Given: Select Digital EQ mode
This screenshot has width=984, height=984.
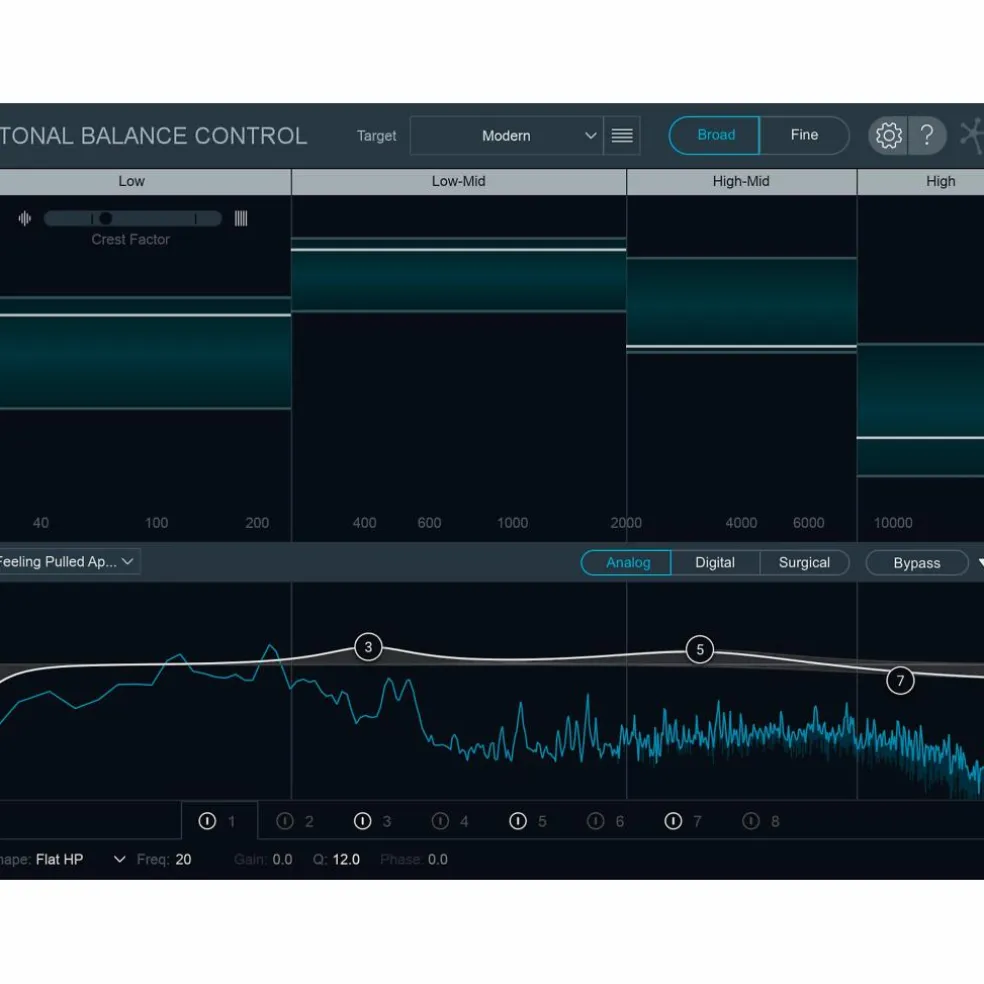Looking at the screenshot, I should [715, 563].
